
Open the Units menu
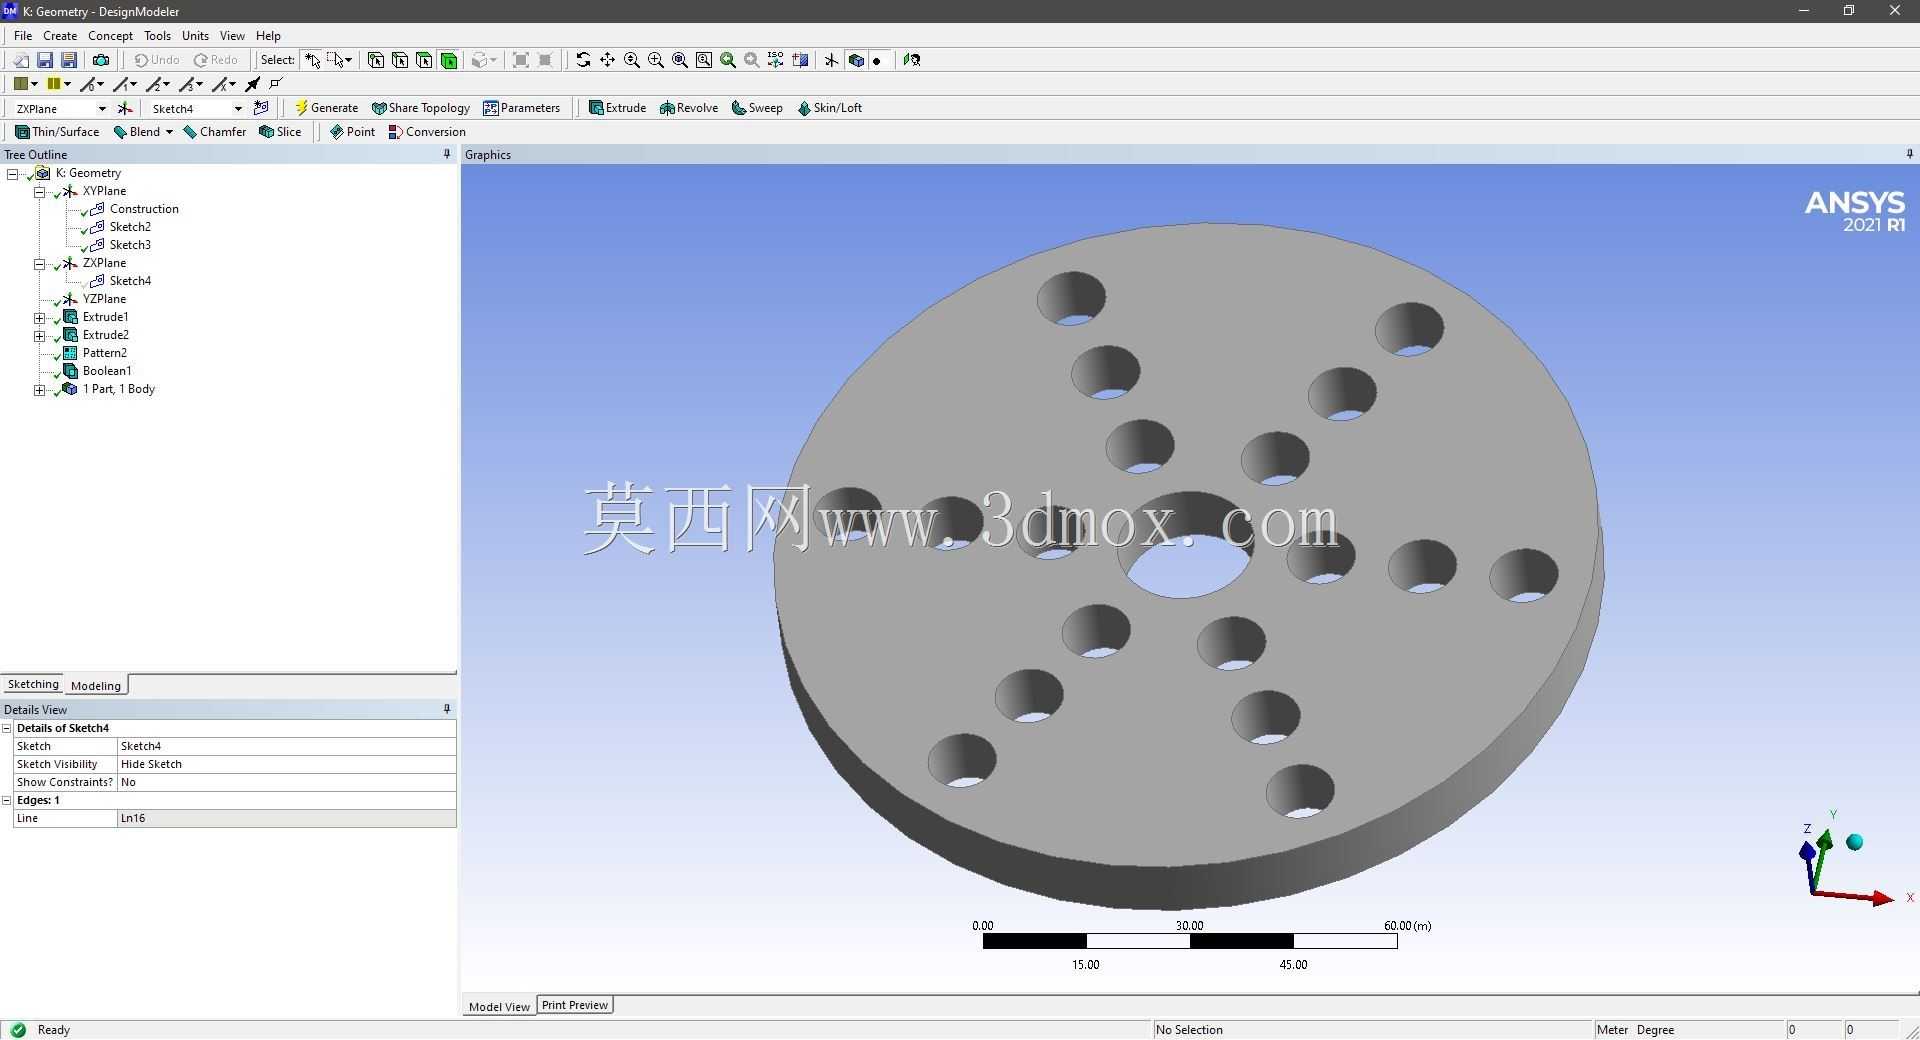pos(195,36)
